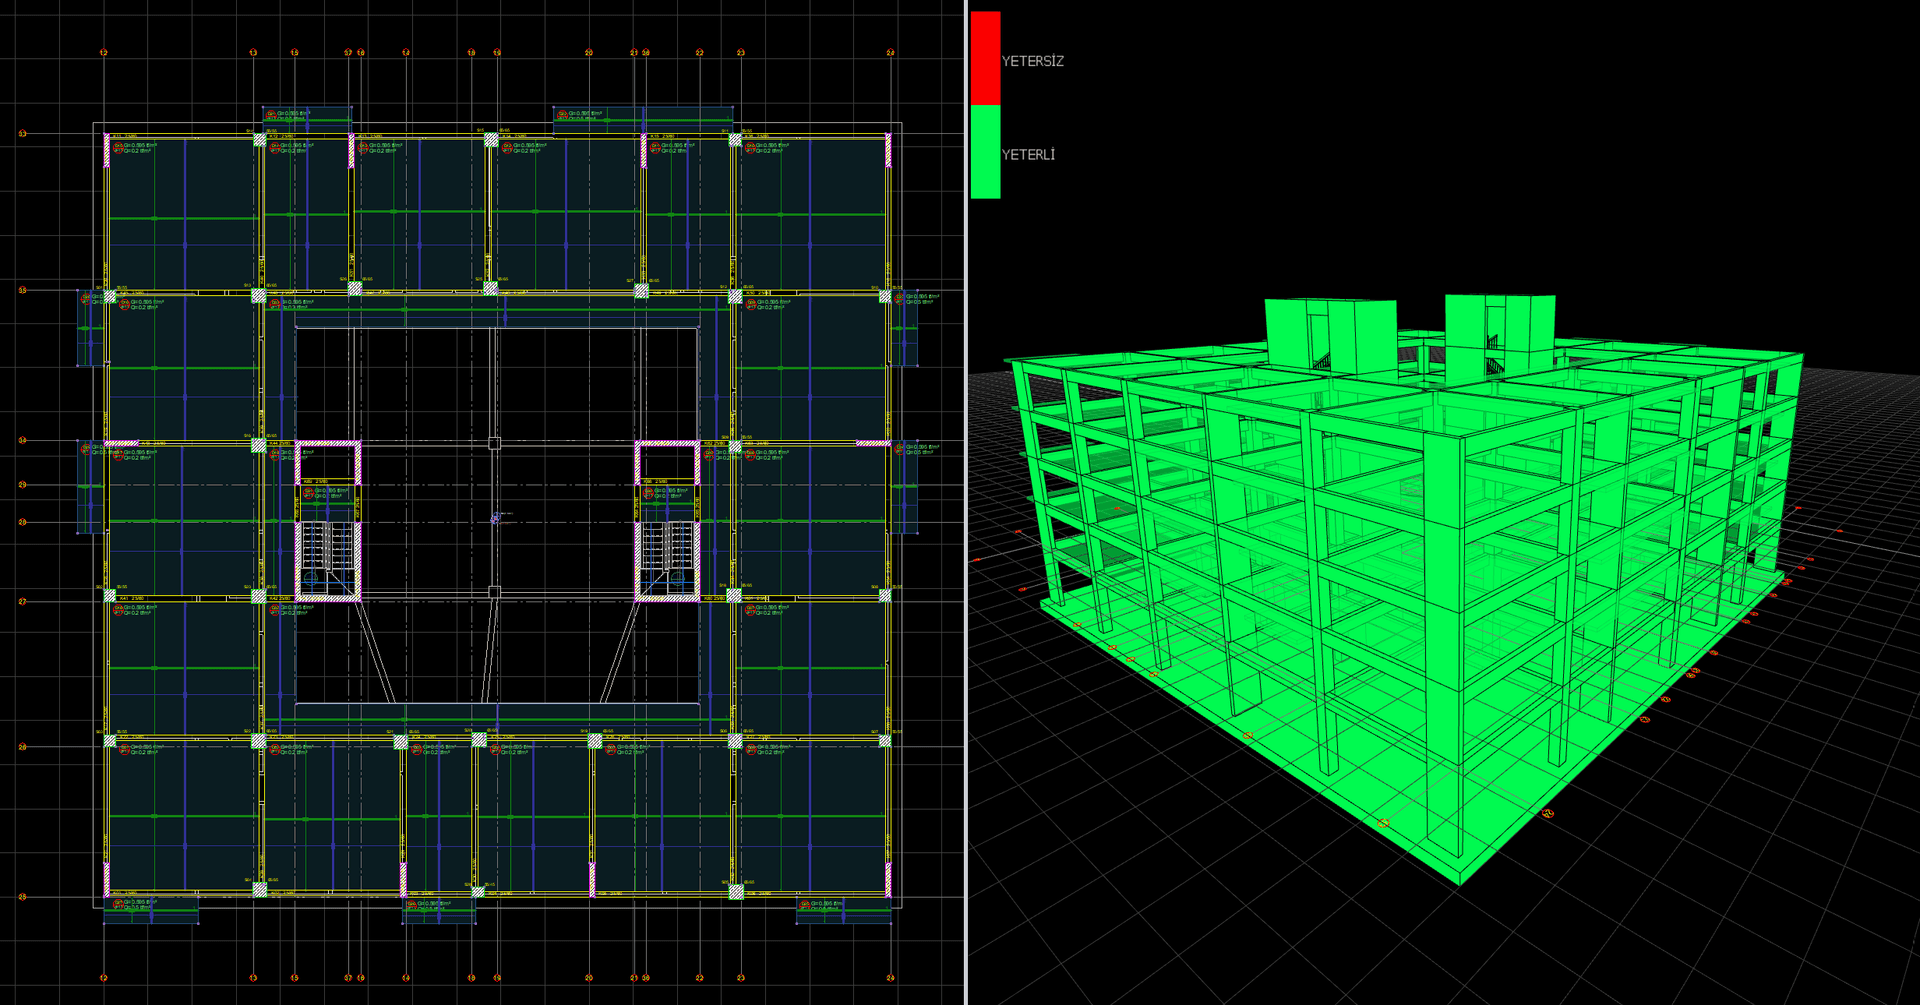Image resolution: width=1920 pixels, height=1005 pixels.
Task: Click axis label 34 on plan's left edge
Action: point(23,440)
